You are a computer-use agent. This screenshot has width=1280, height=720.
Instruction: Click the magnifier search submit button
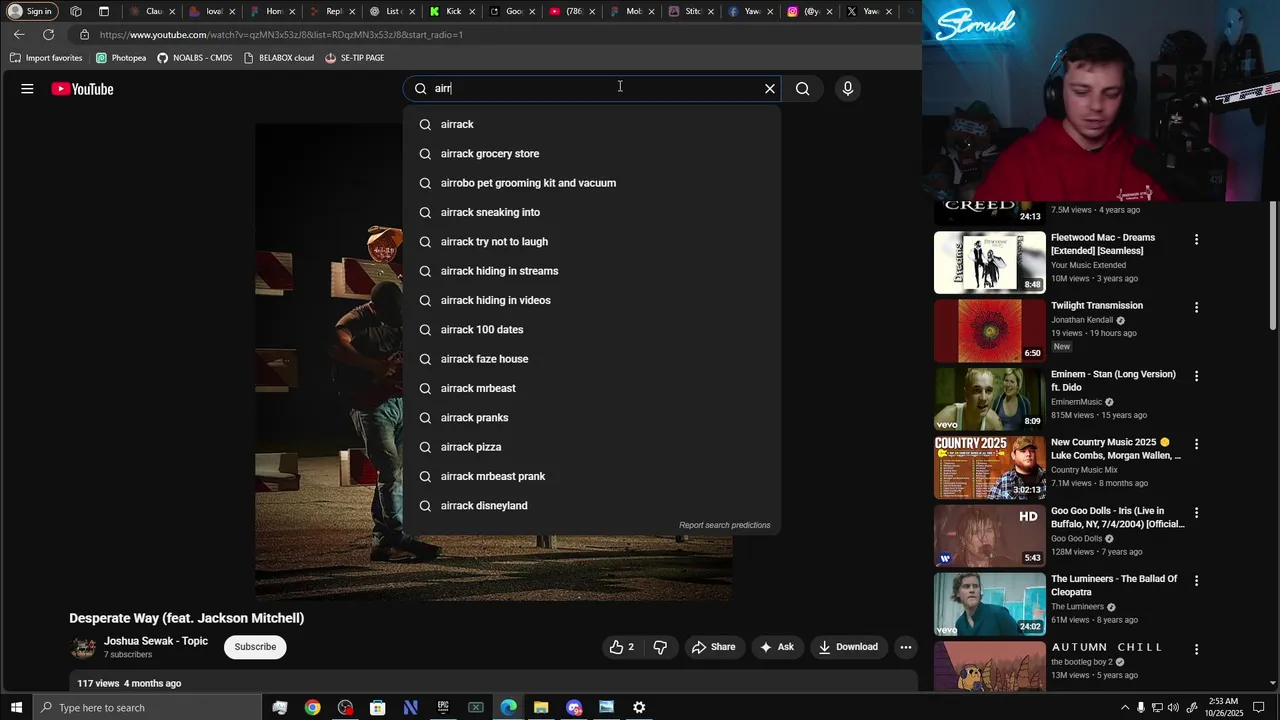802,89
